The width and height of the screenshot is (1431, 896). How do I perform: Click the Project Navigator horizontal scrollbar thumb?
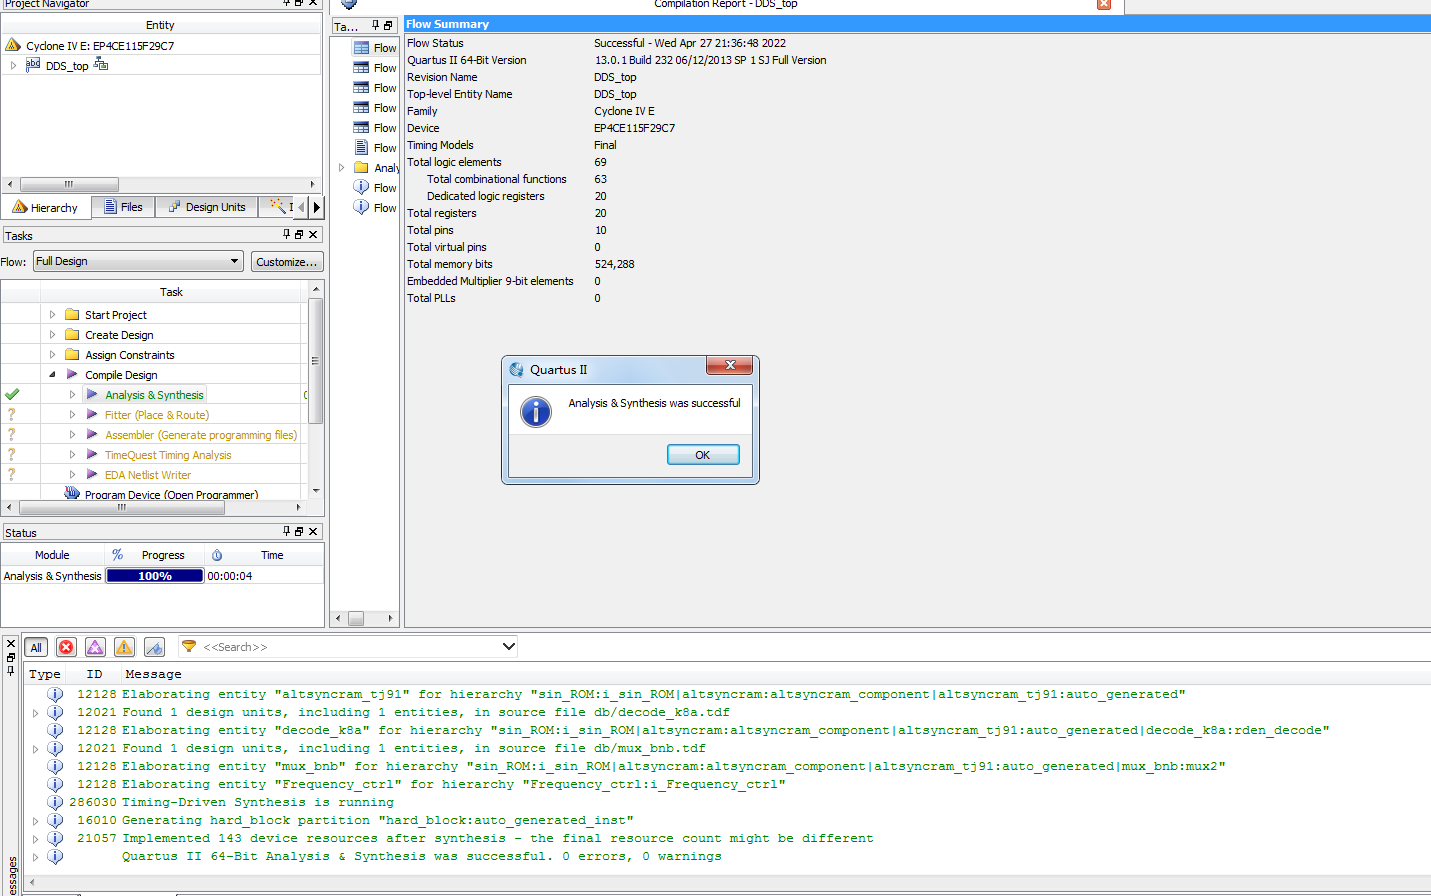[69, 184]
